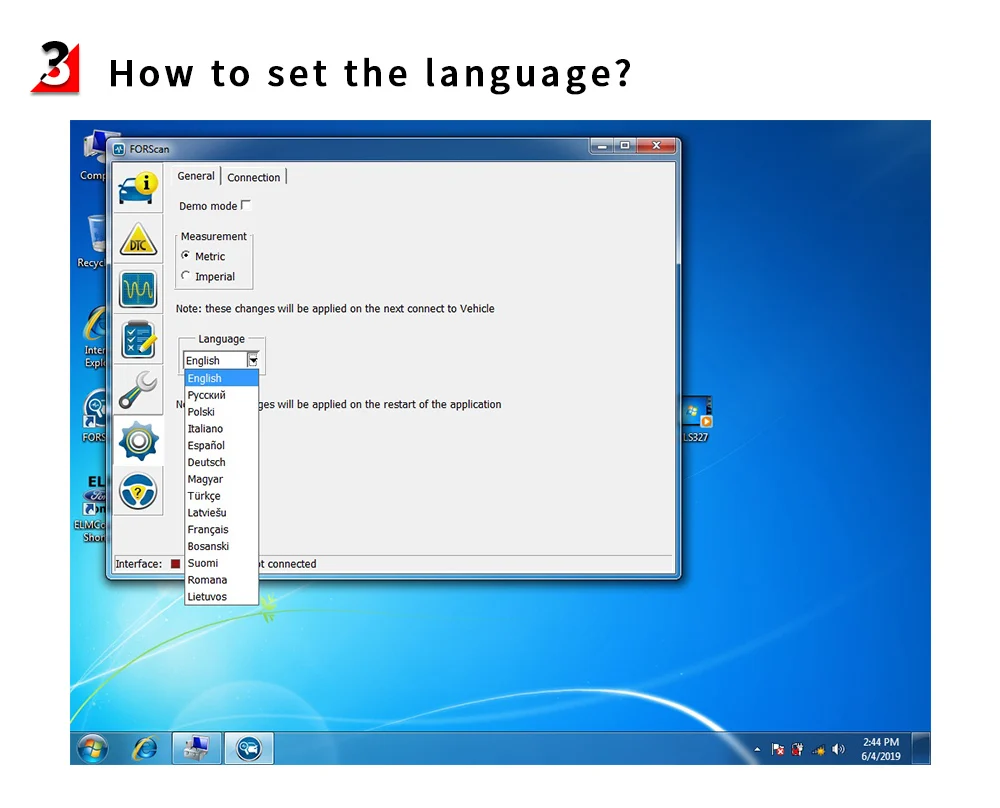Image resolution: width=1000 pixels, height=808 pixels.
Task: Choose Suomi in the language list
Action: click(221, 563)
